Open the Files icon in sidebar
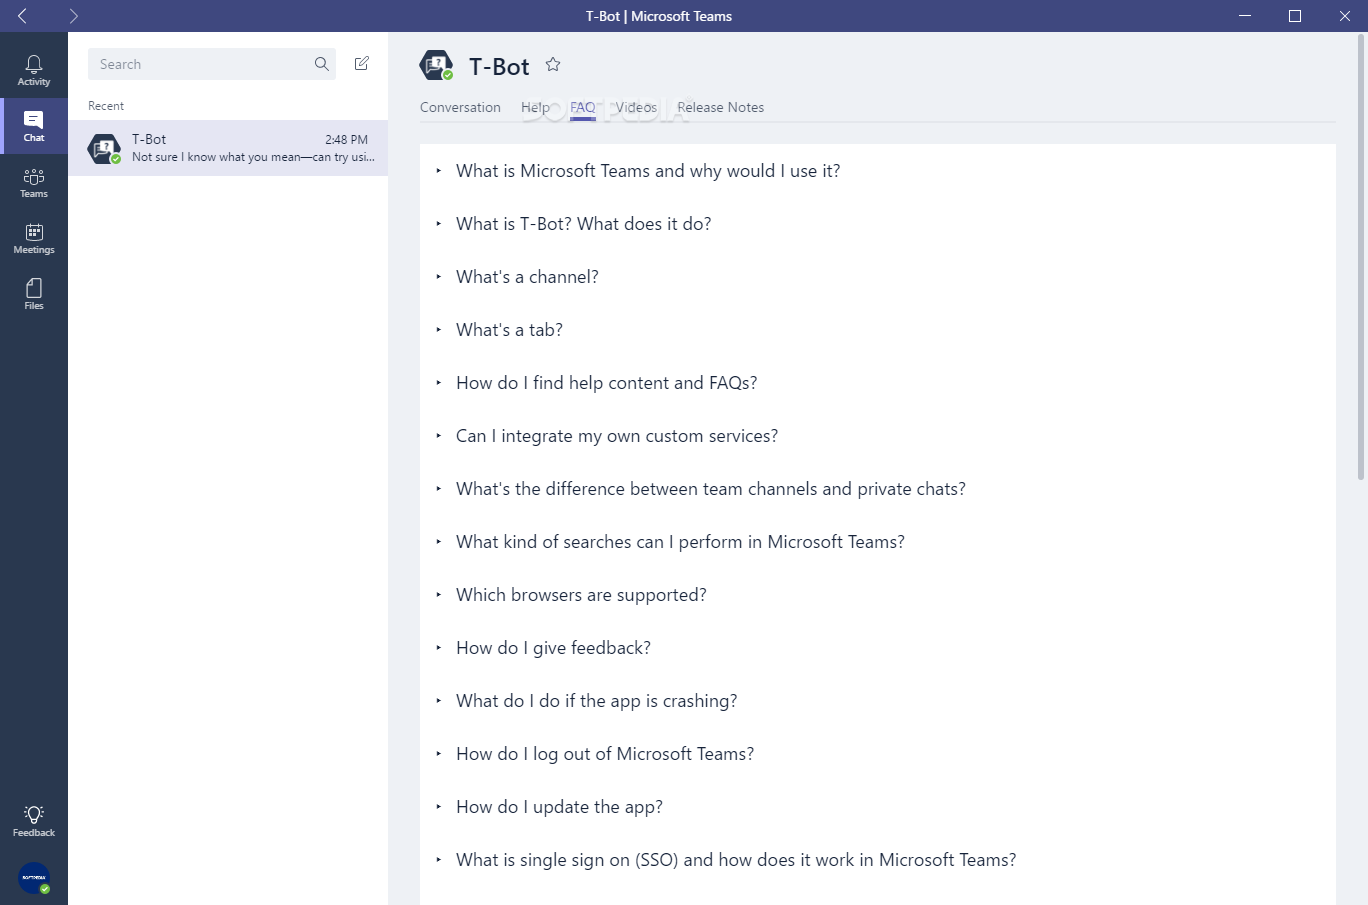Viewport: 1368px width, 905px height. (34, 288)
